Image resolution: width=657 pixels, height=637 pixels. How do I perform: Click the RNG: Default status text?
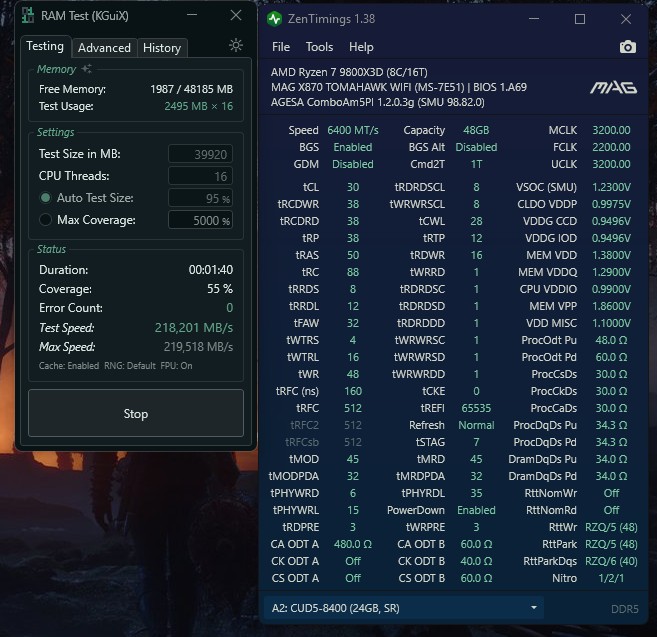pyautogui.click(x=130, y=366)
